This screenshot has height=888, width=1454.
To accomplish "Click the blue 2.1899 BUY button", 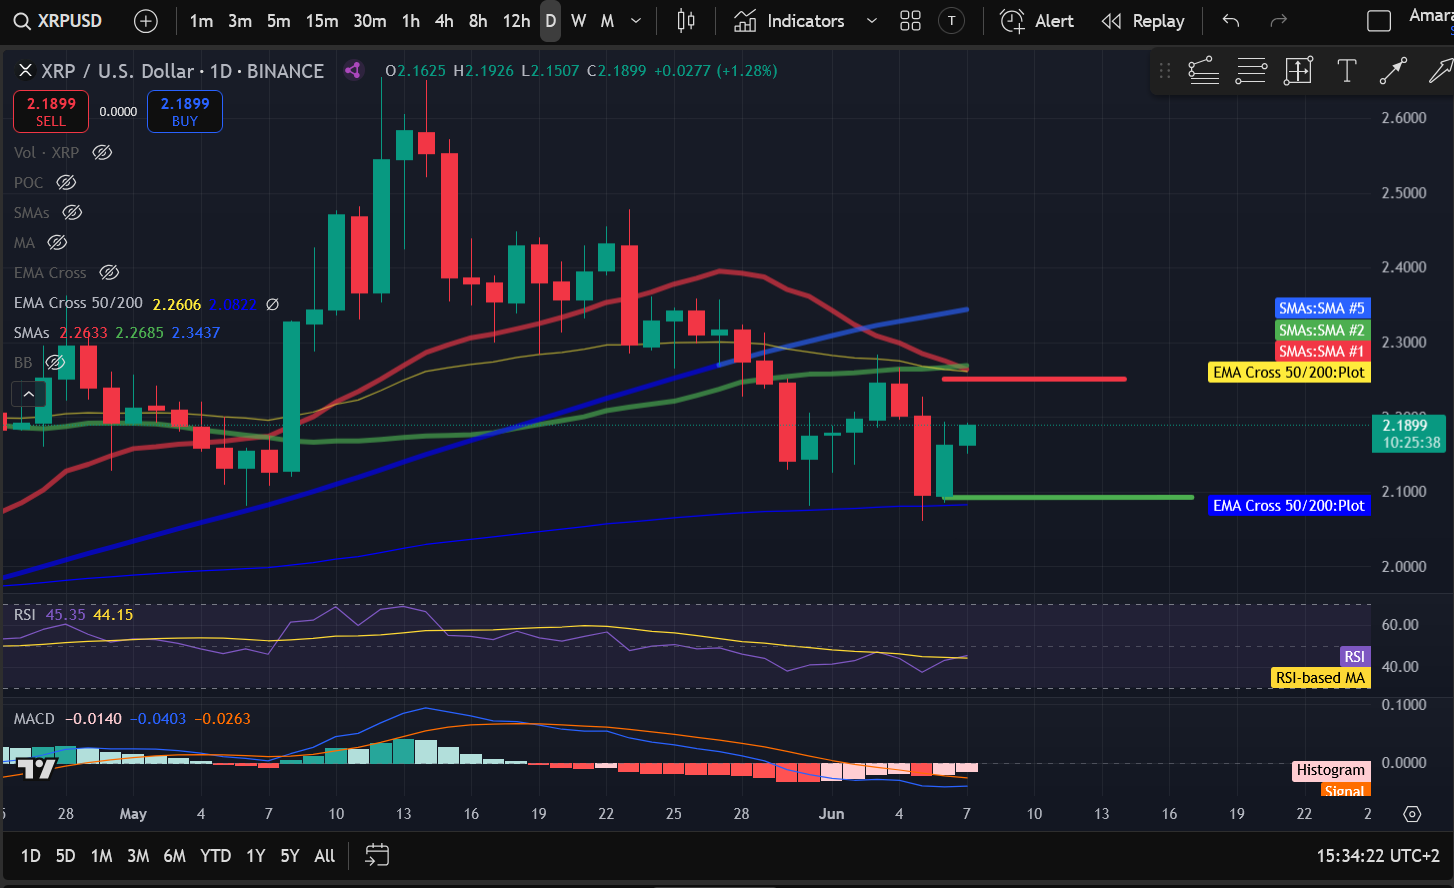I will [x=185, y=111].
